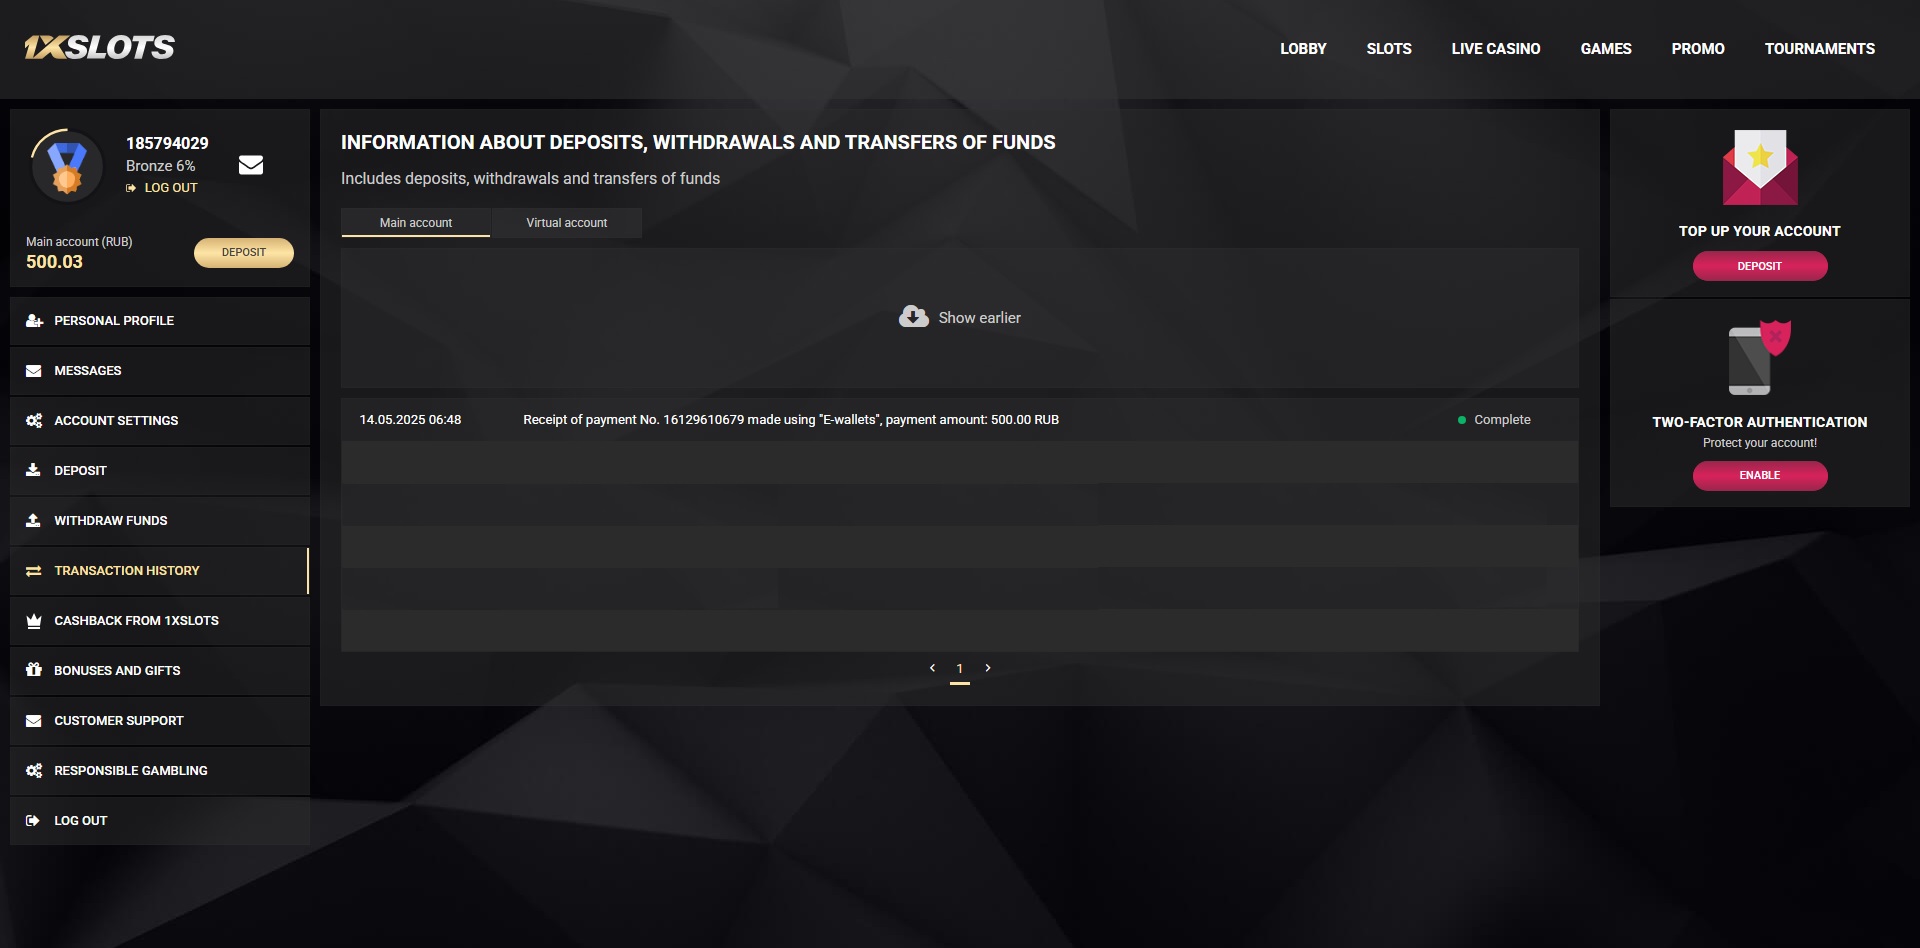Click the phone shield two-factor icon

coord(1760,358)
